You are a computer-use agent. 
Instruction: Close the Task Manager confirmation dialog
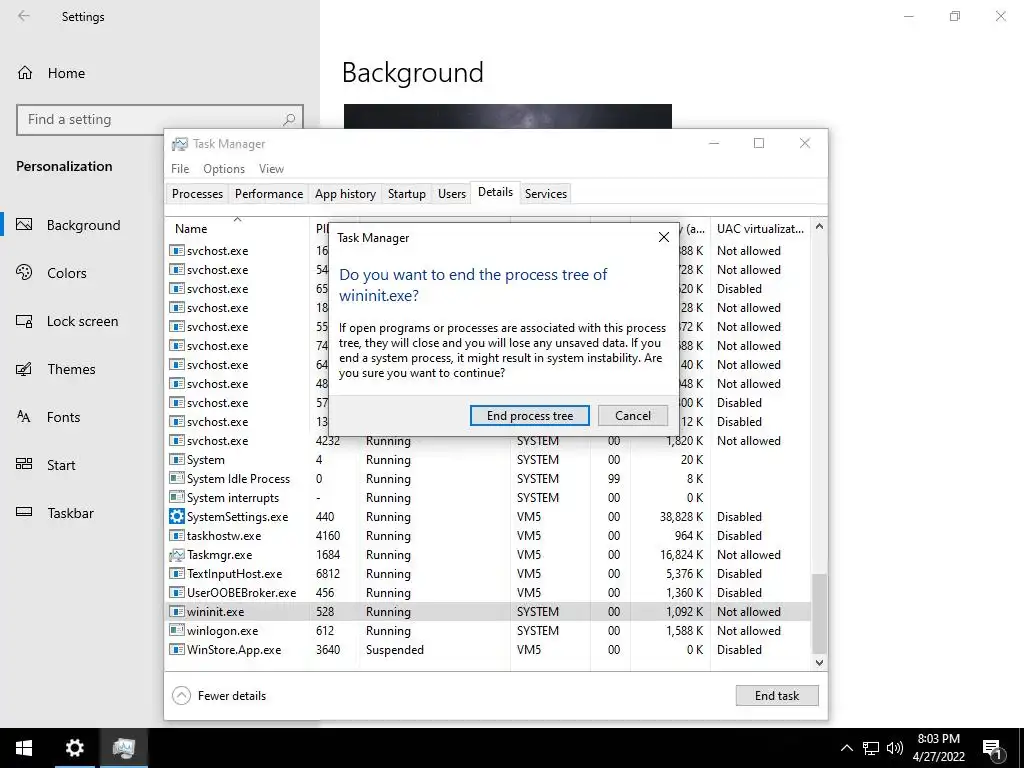[x=664, y=237]
